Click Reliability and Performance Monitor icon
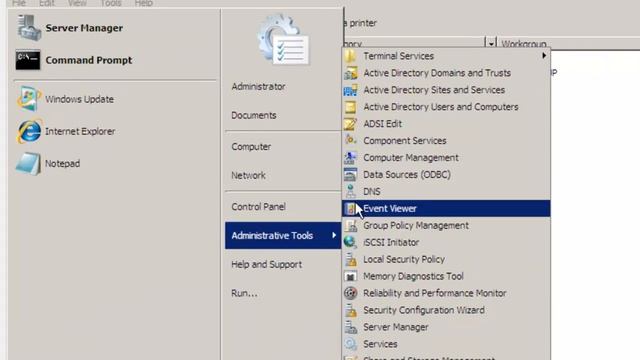 [350, 293]
